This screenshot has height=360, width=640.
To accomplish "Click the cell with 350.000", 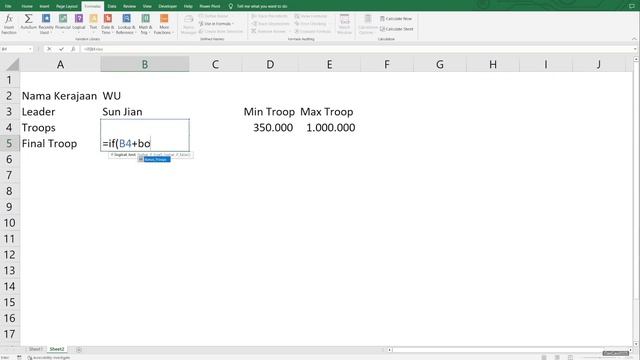I will pos(270,128).
